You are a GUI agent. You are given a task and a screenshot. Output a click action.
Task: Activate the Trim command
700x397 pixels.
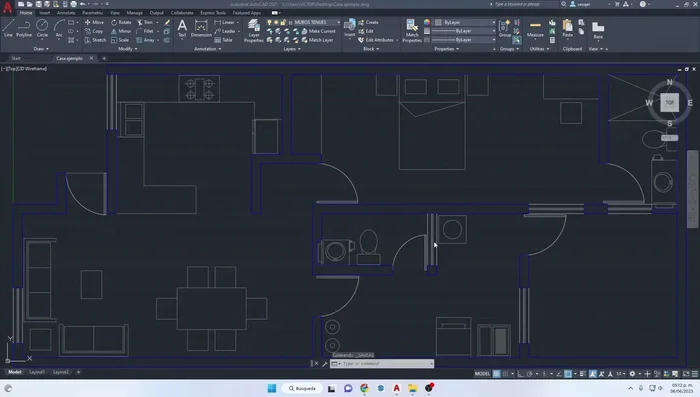(x=145, y=22)
